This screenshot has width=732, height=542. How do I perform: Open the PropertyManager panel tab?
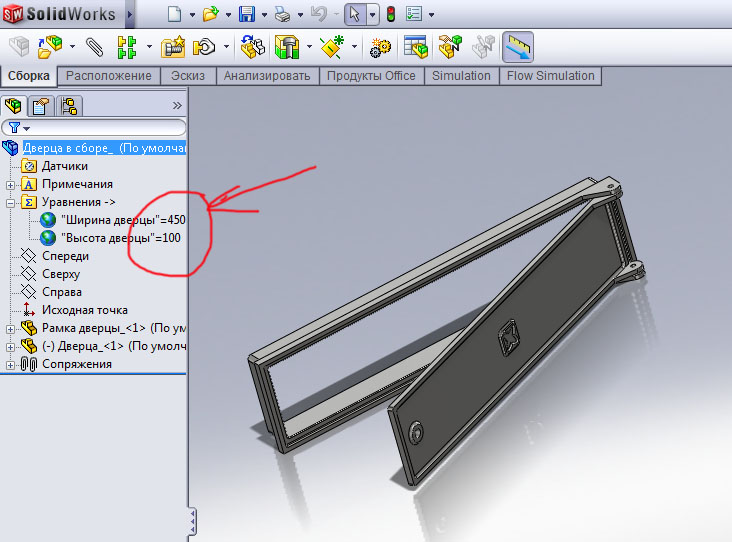point(41,105)
